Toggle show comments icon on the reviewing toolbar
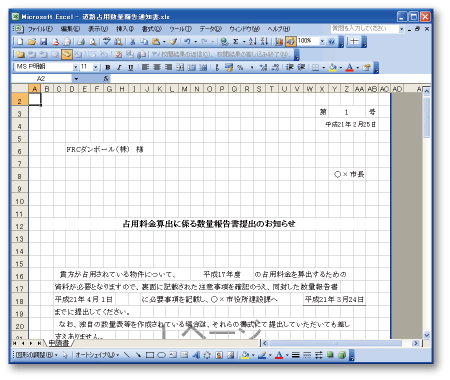 [67, 54]
